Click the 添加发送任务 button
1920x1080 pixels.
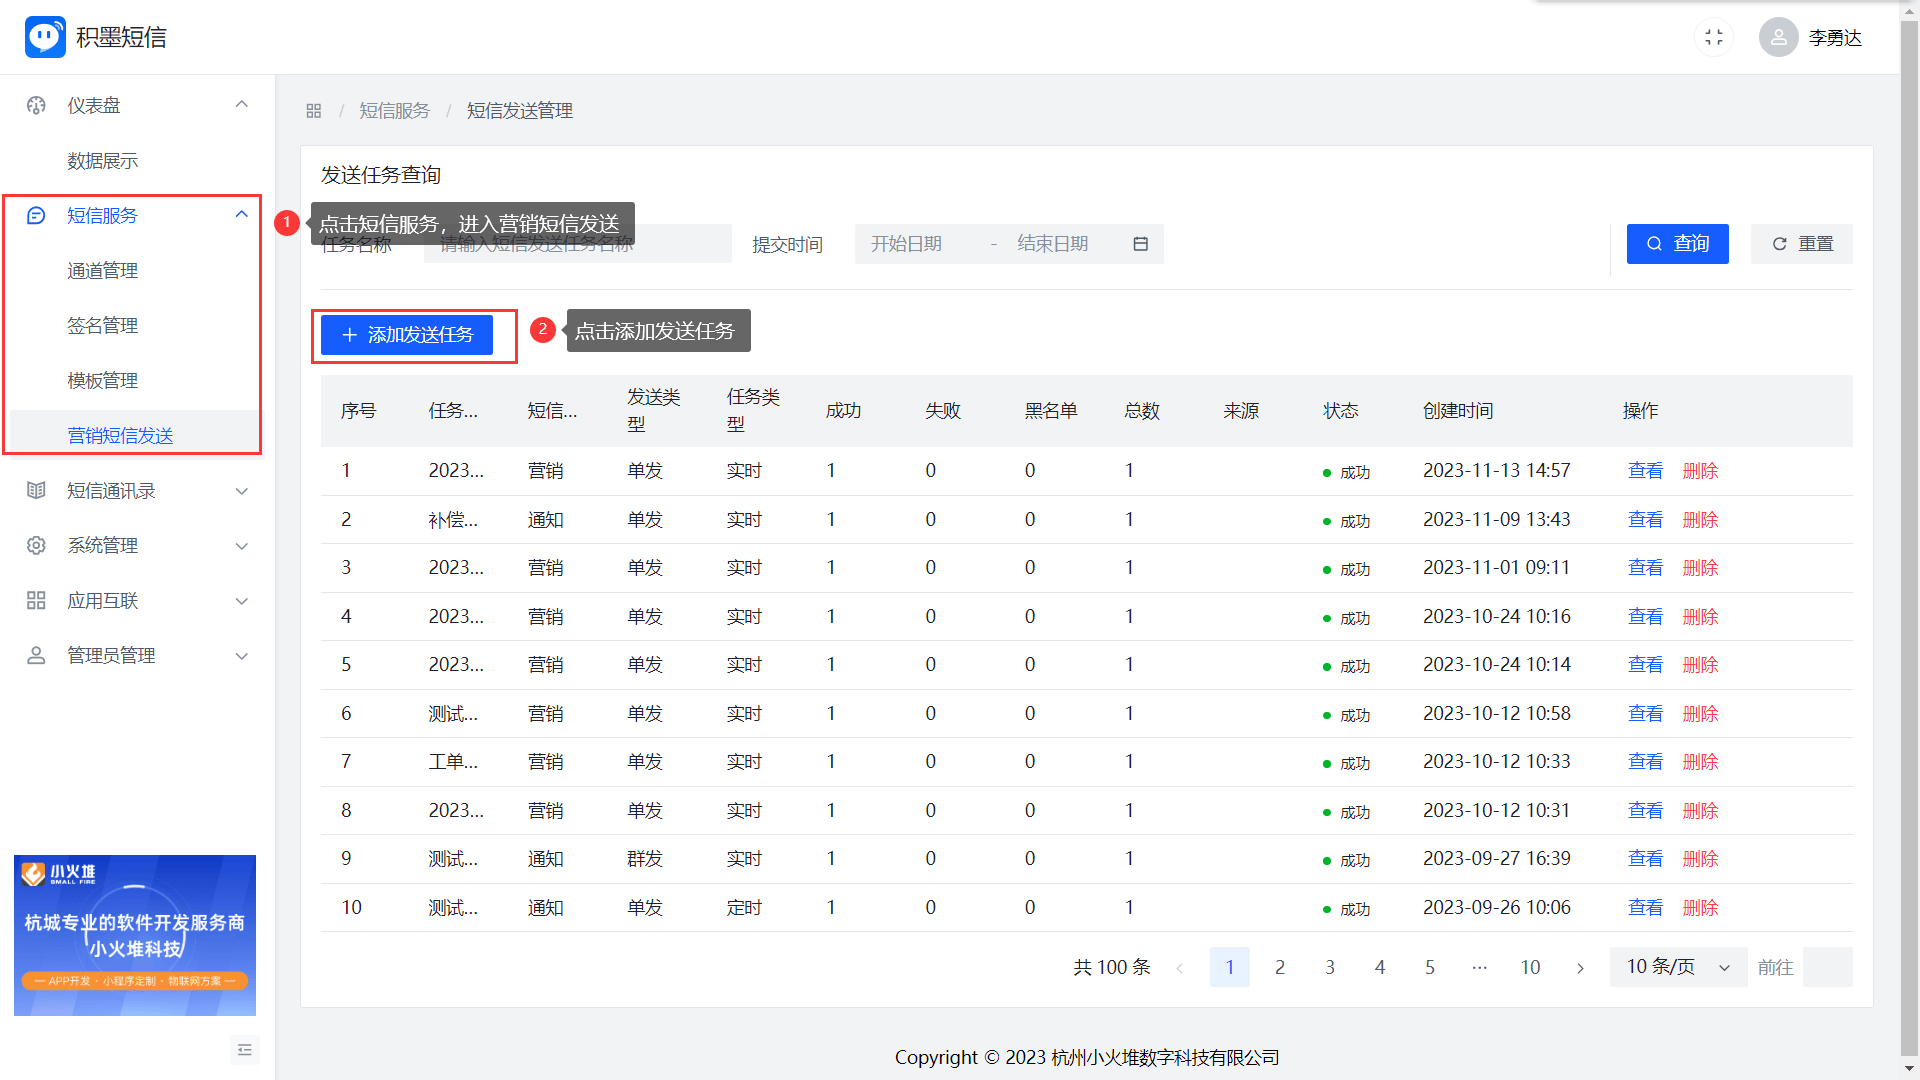point(407,335)
